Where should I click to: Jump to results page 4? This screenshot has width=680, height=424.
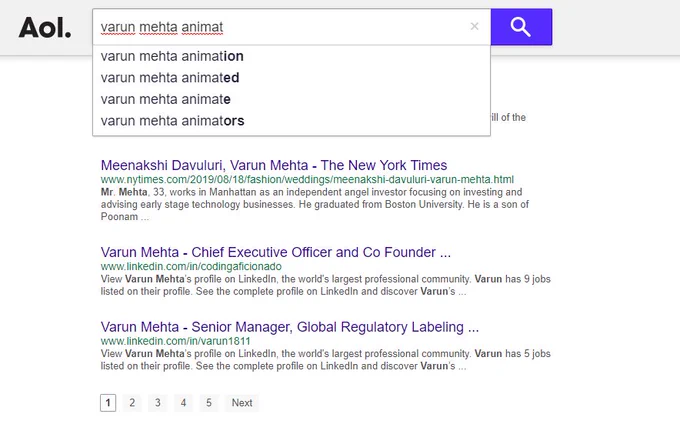[x=183, y=403]
